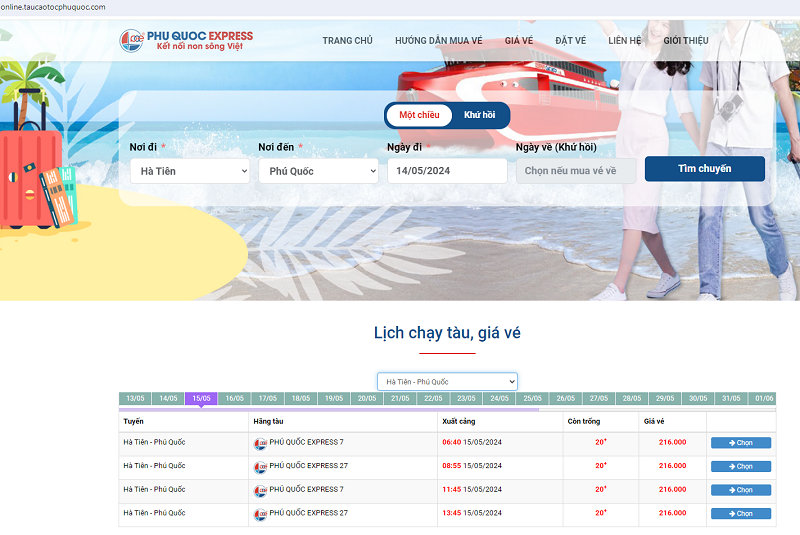Open the Nơi đi Hà Tiên dropdown

coord(190,171)
